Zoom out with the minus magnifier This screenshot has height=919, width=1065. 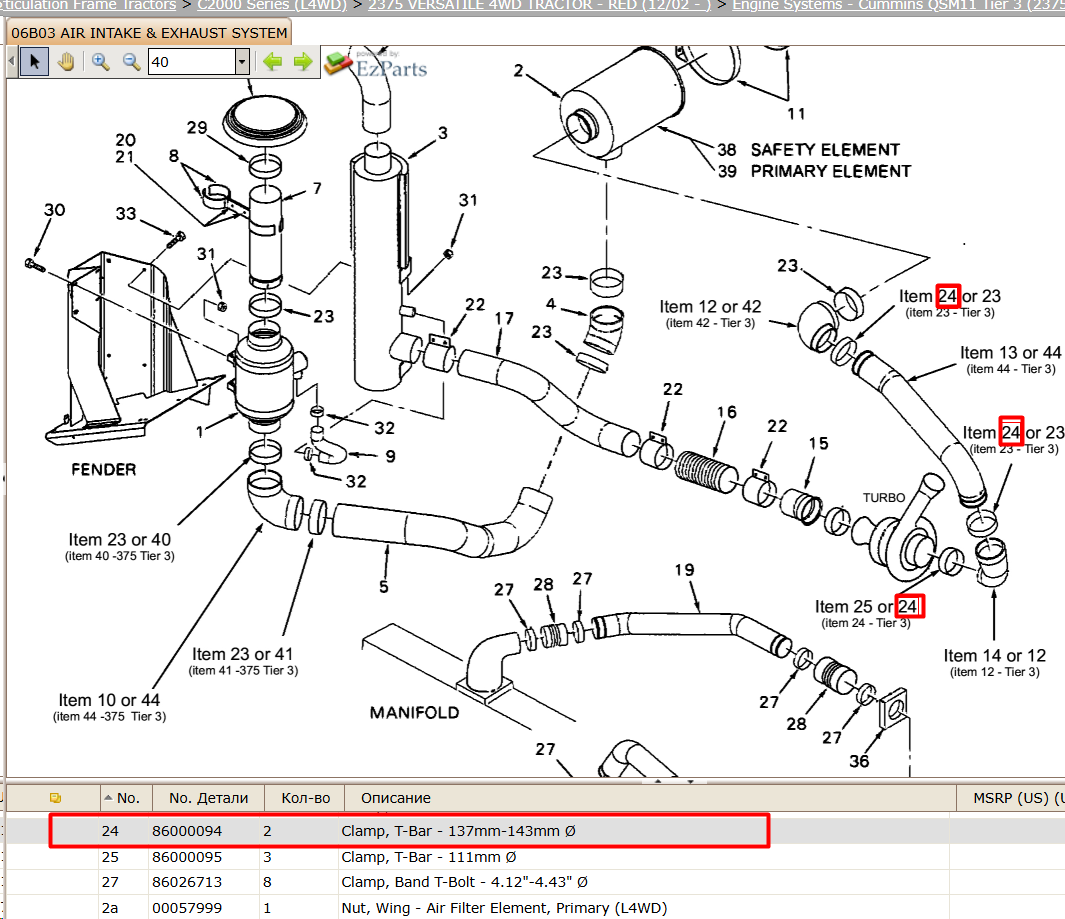(x=131, y=62)
